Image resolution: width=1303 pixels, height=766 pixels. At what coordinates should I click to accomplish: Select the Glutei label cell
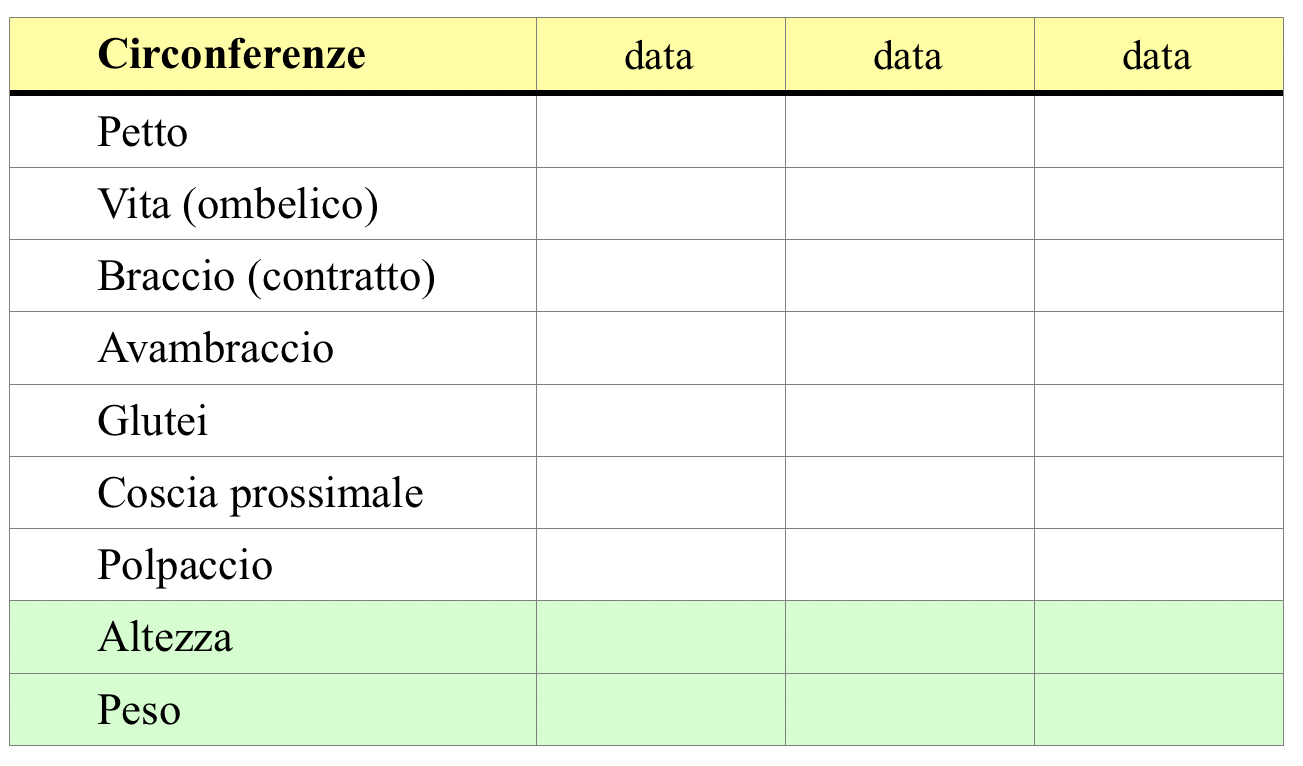click(x=153, y=420)
